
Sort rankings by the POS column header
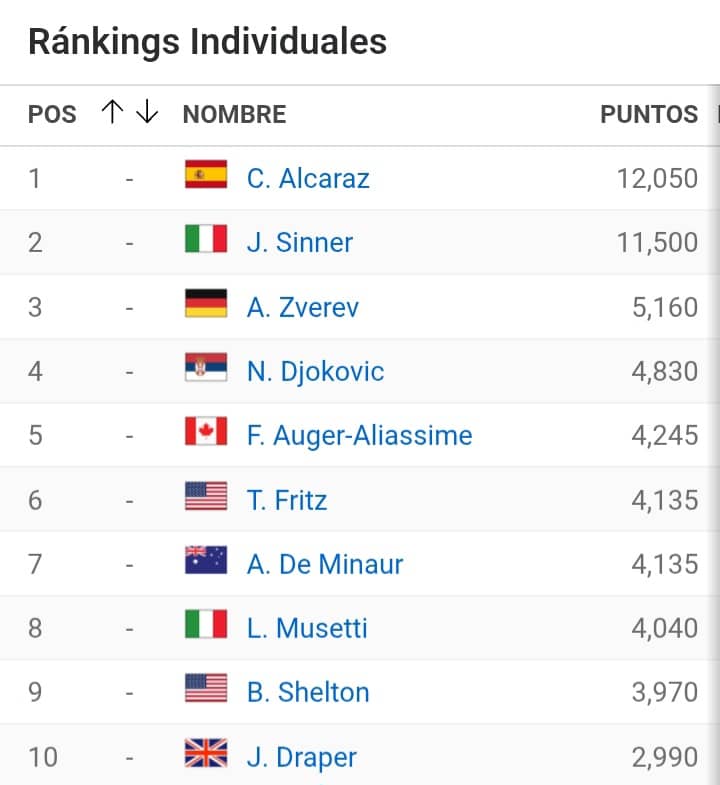52,115
